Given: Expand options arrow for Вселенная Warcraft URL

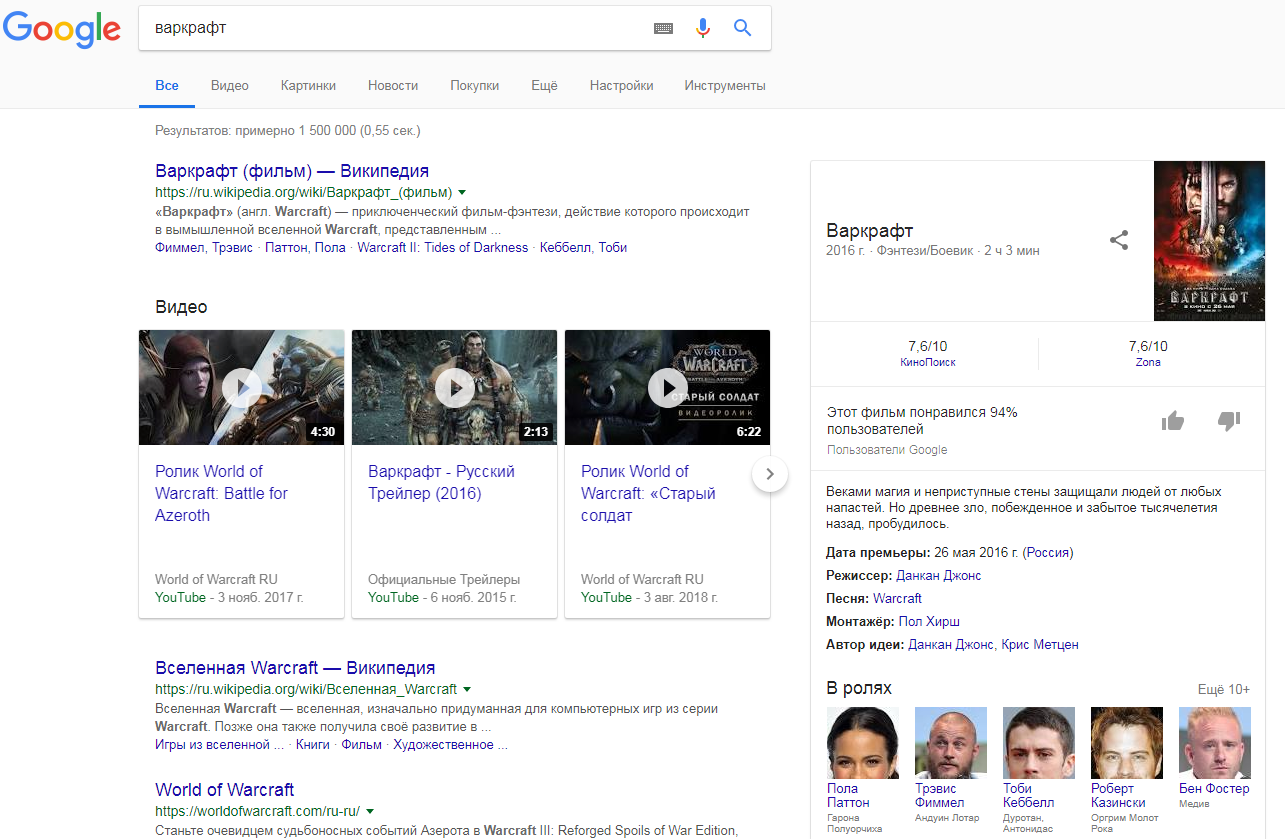Looking at the screenshot, I should coord(467,689).
